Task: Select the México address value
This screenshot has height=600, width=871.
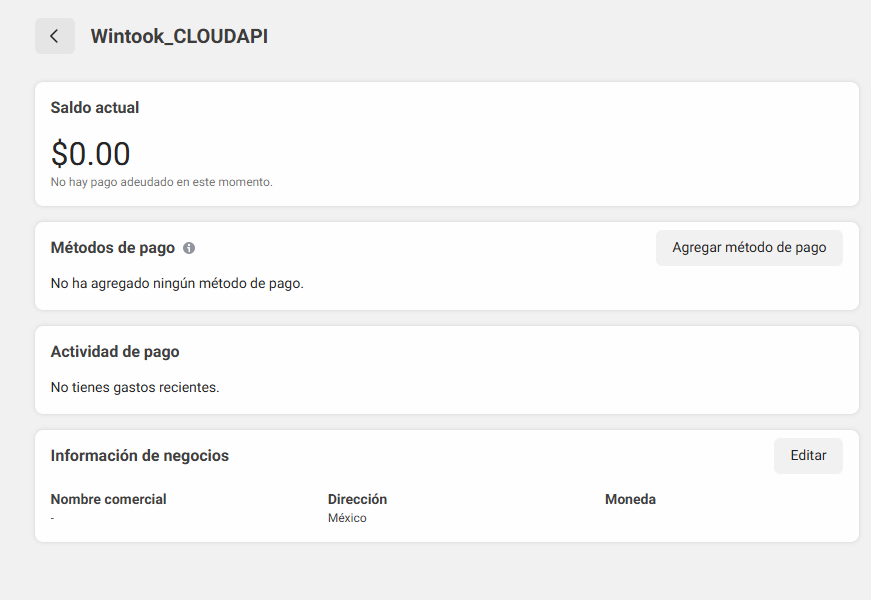Action: point(347,518)
